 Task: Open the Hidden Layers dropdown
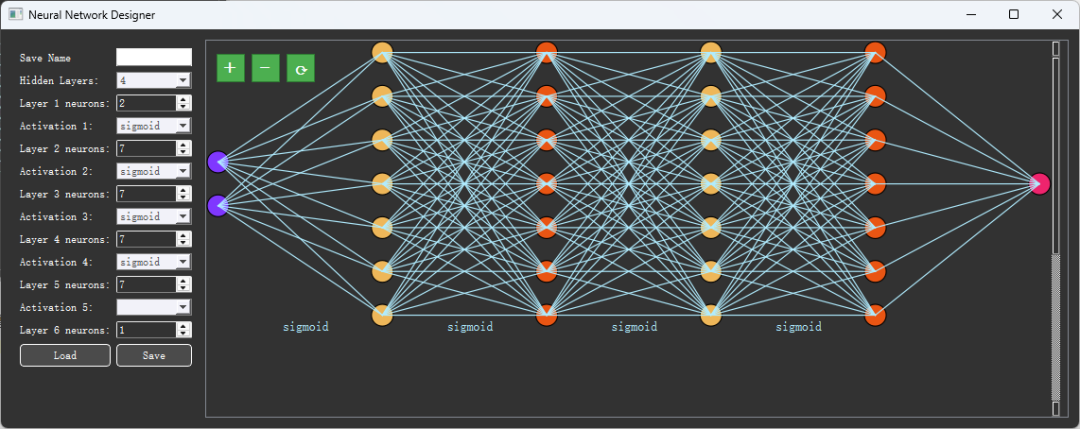pyautogui.click(x=154, y=81)
